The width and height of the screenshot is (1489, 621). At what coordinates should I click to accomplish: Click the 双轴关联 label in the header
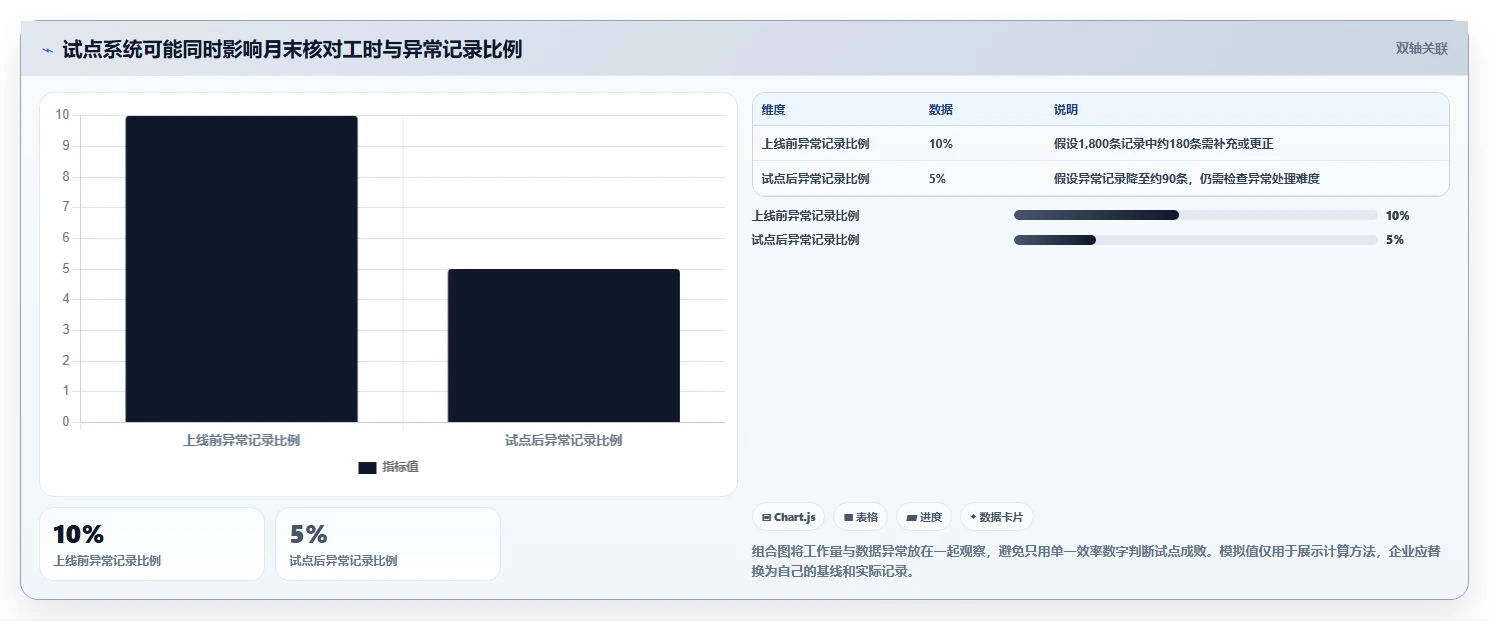1421,48
